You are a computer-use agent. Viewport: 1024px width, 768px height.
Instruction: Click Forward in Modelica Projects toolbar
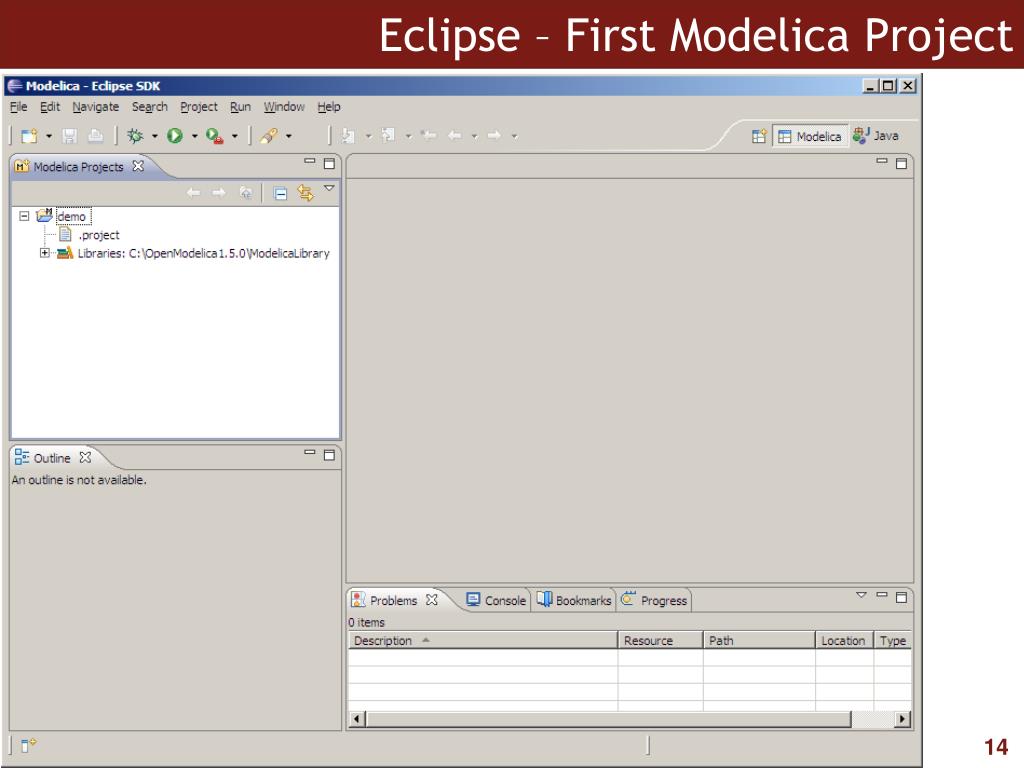click(219, 193)
